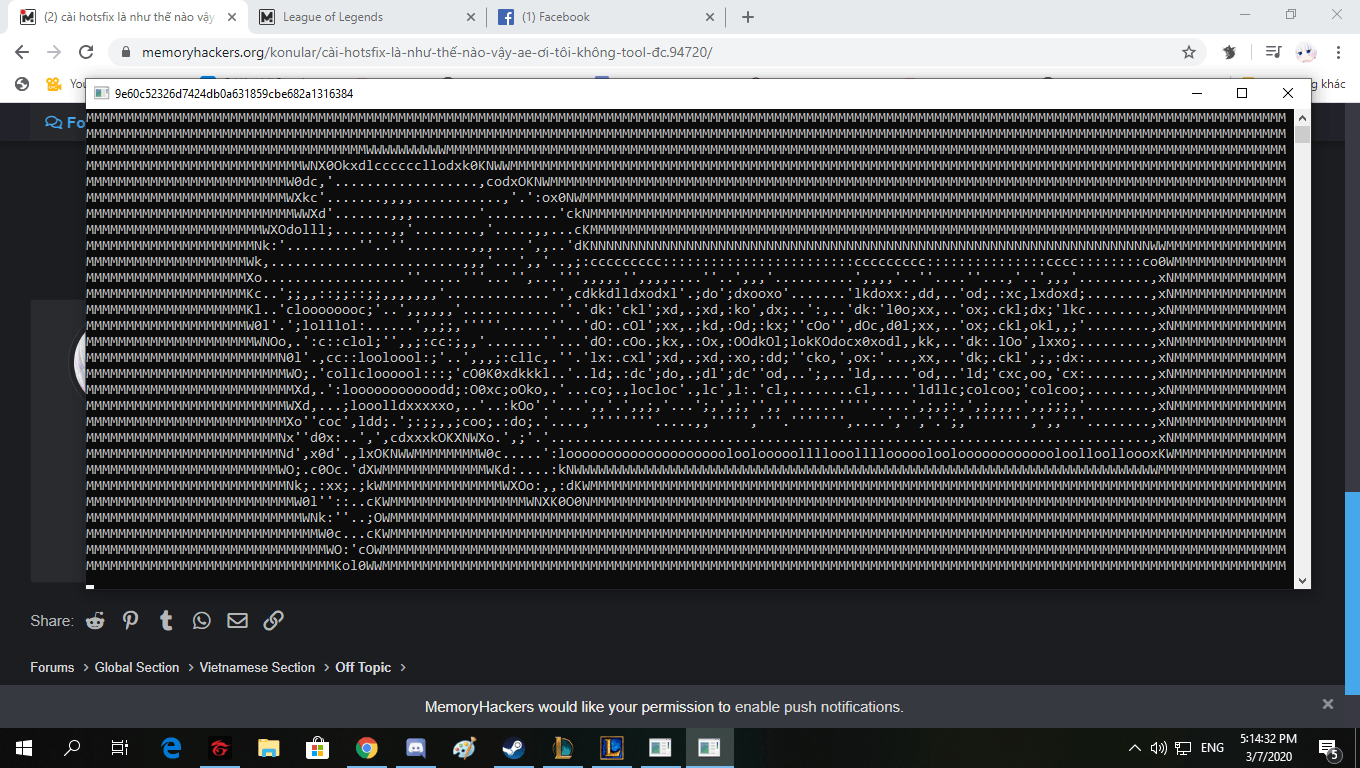Open Microsoft Store from the taskbar
Image resolution: width=1360 pixels, height=768 pixels.
[318, 747]
